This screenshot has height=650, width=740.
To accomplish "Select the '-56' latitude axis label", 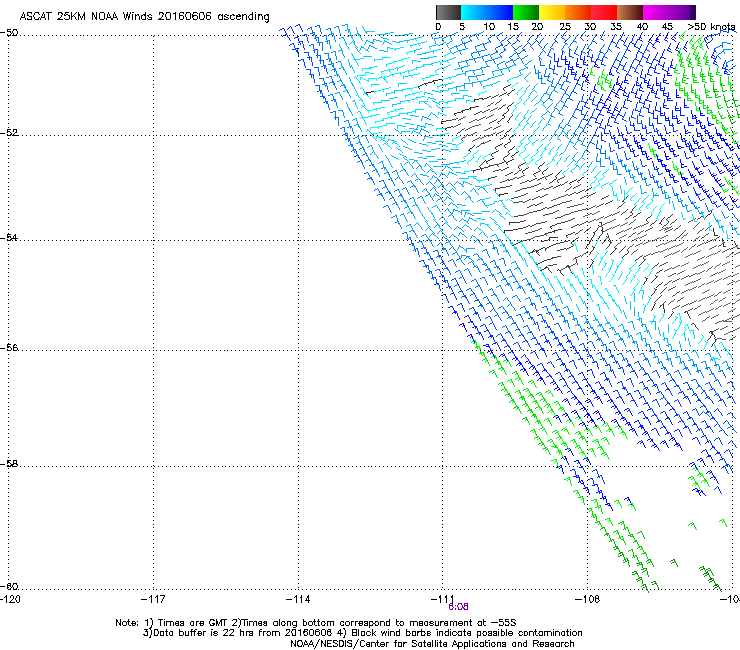I will [x=9, y=348].
